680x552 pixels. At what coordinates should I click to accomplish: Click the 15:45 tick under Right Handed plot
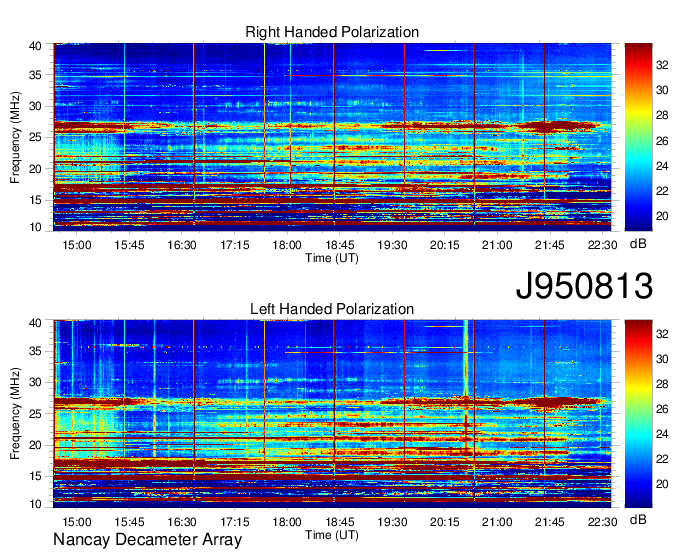point(129,245)
